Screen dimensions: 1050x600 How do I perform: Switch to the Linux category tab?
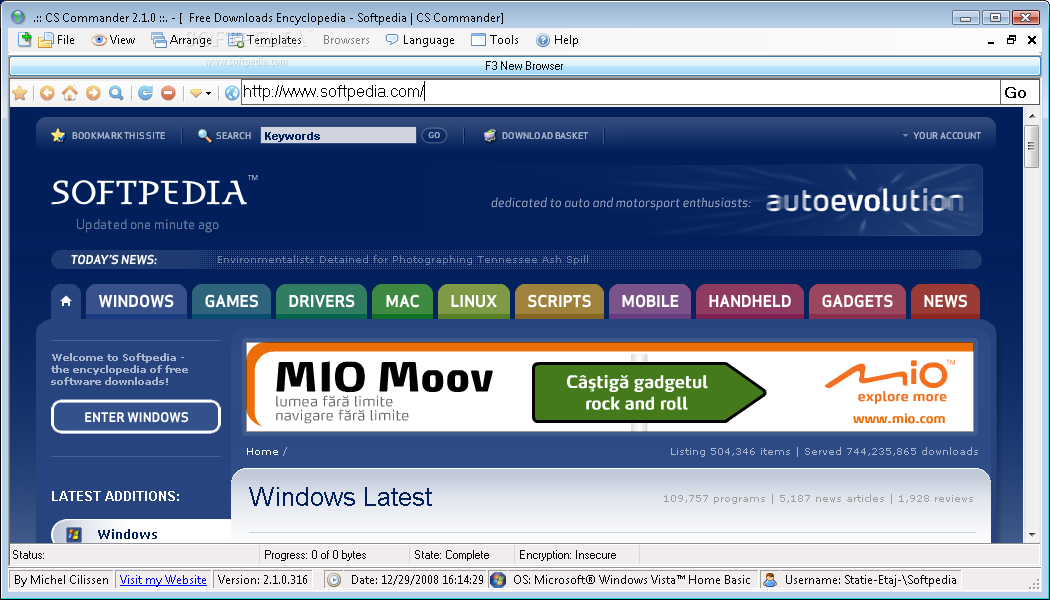[x=473, y=301]
